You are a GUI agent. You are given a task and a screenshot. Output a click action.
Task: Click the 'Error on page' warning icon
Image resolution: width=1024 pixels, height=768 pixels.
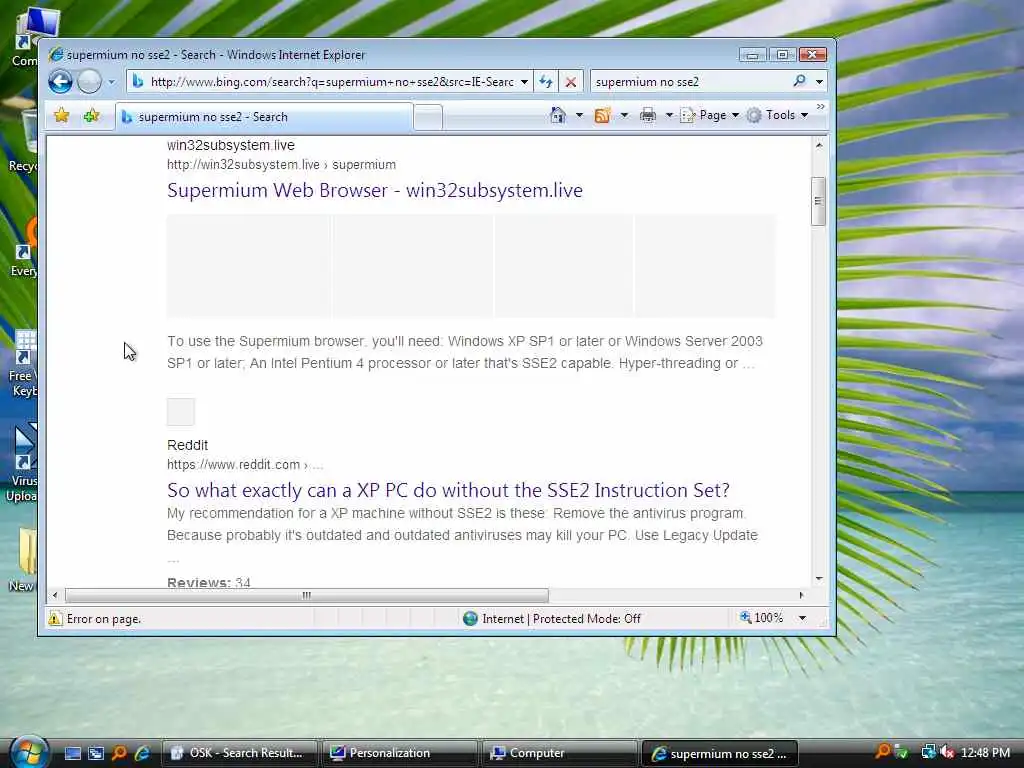(x=56, y=618)
